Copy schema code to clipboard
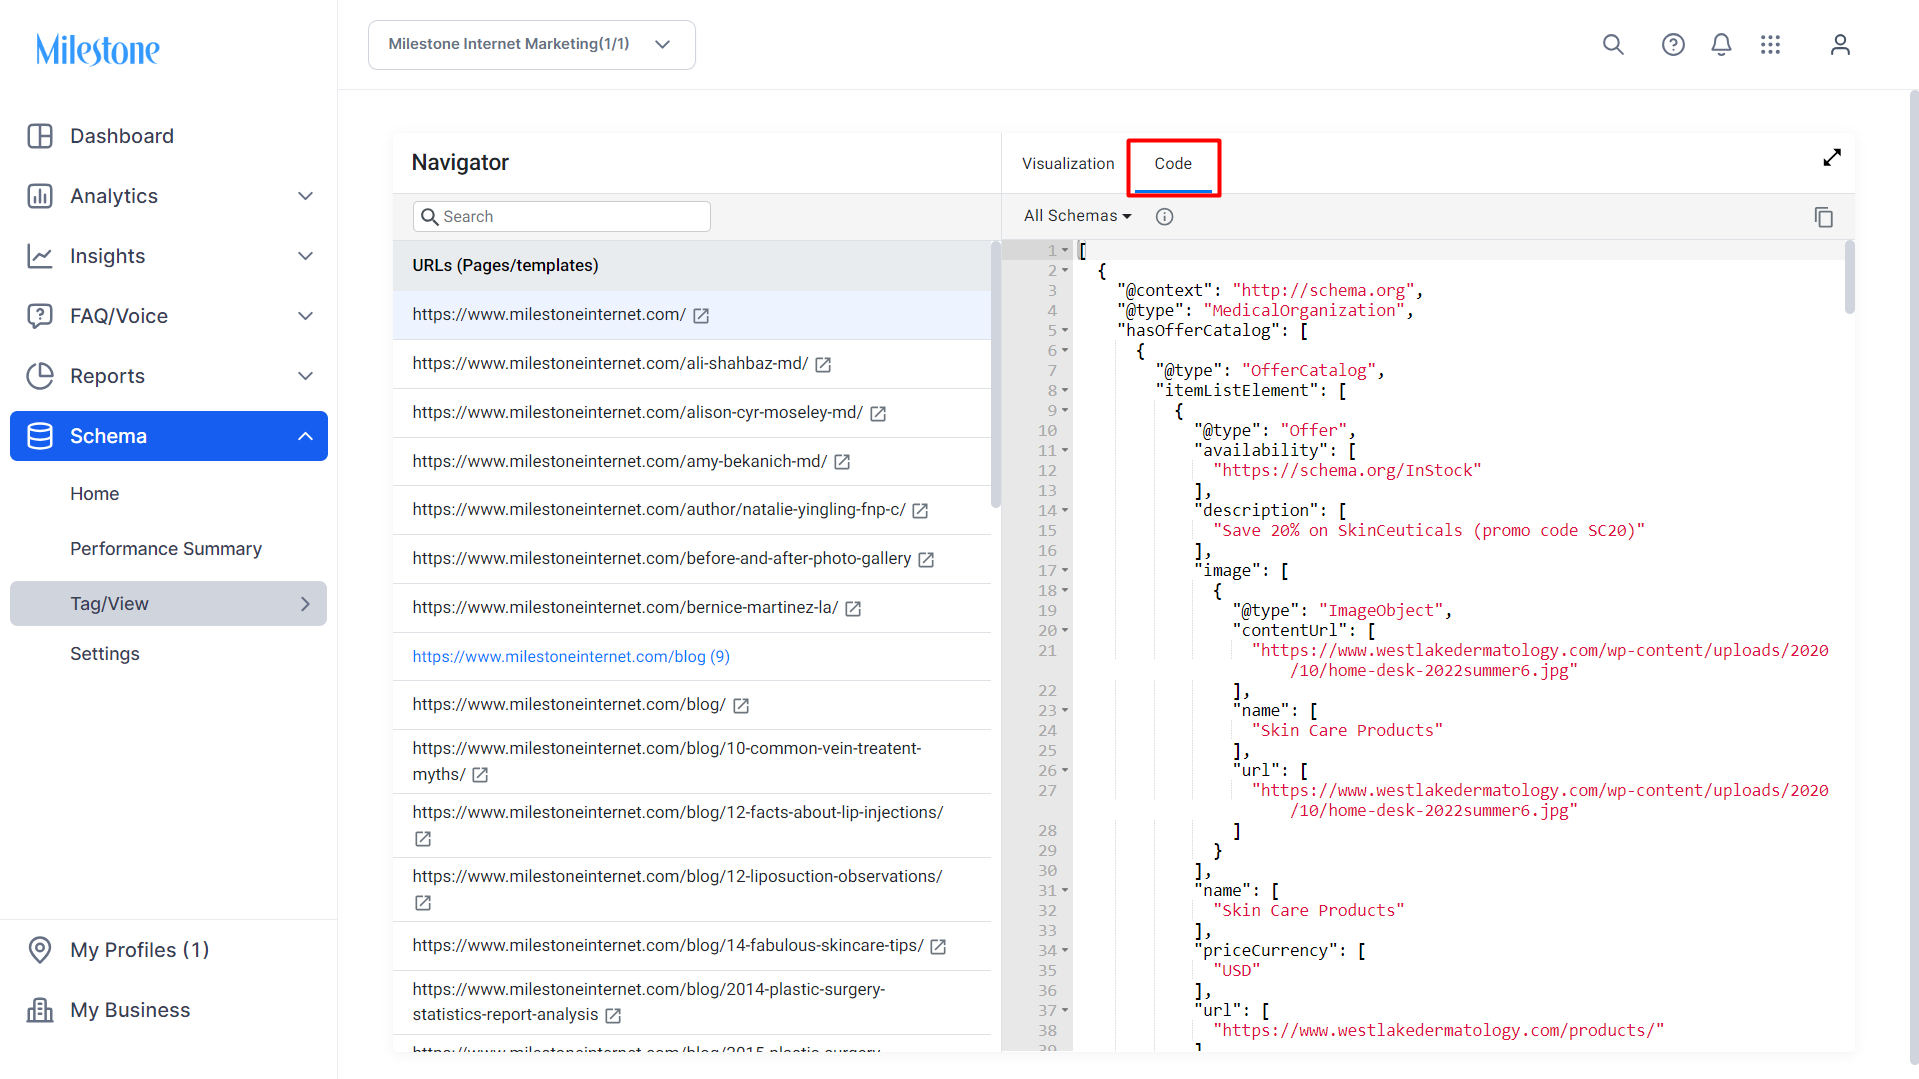1919x1079 pixels. coord(1824,217)
